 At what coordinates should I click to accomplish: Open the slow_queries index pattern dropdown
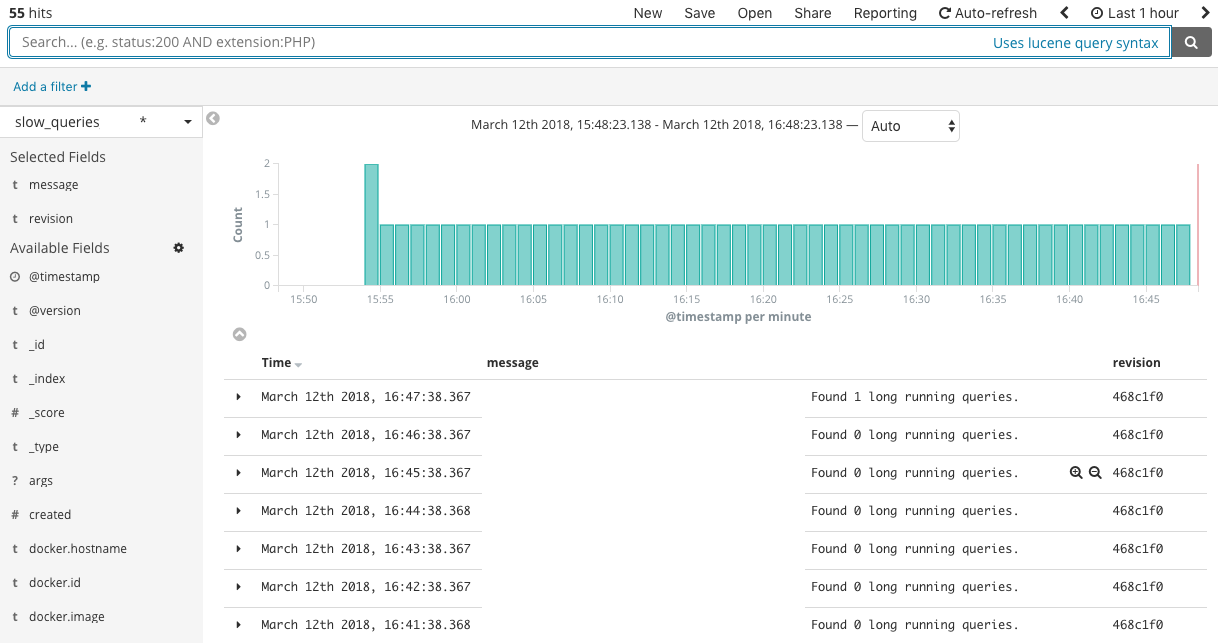pyautogui.click(x=101, y=122)
